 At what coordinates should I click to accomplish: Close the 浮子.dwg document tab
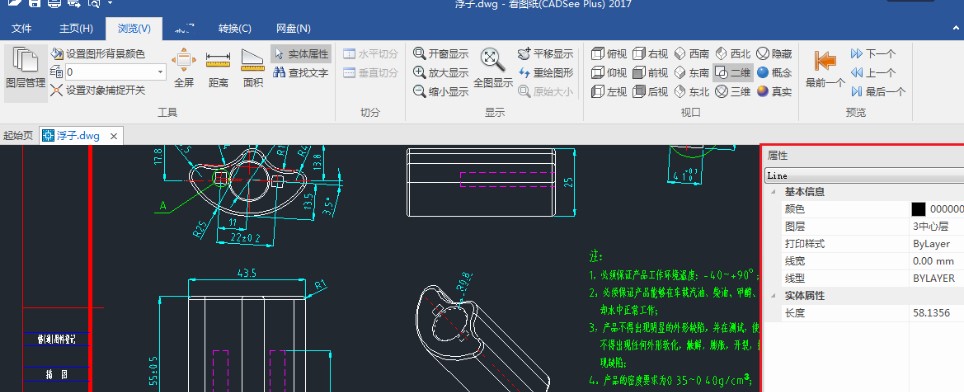[x=114, y=136]
